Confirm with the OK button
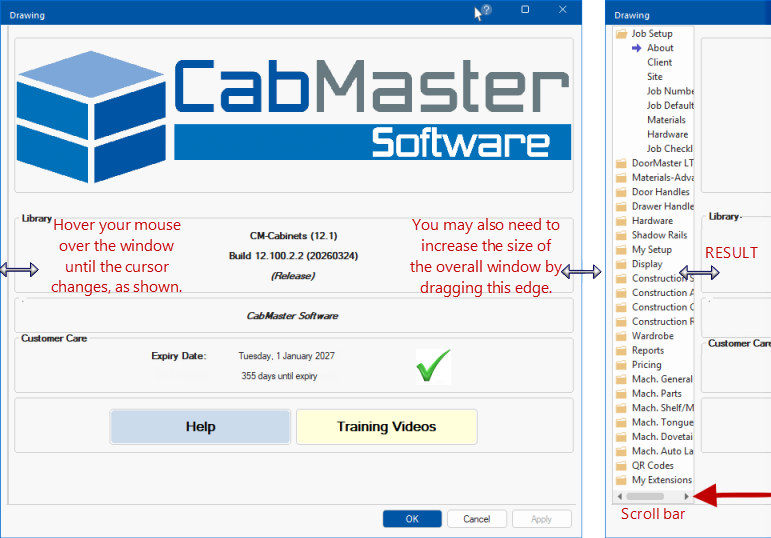Image resolution: width=771 pixels, height=538 pixels. tap(412, 519)
